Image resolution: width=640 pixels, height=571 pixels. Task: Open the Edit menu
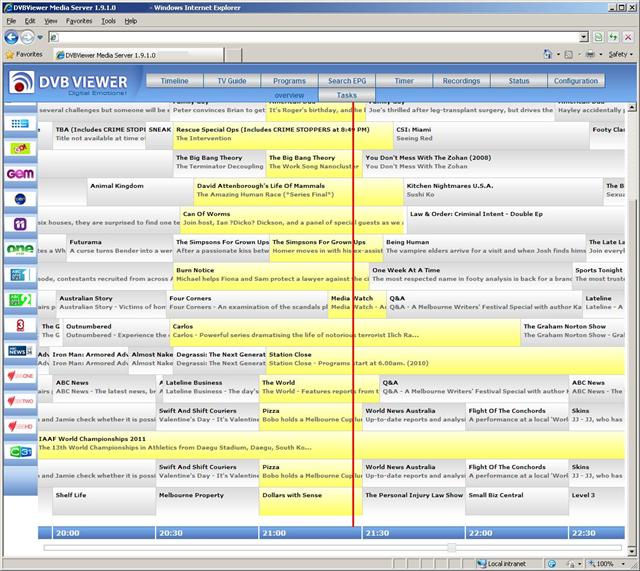pos(30,21)
